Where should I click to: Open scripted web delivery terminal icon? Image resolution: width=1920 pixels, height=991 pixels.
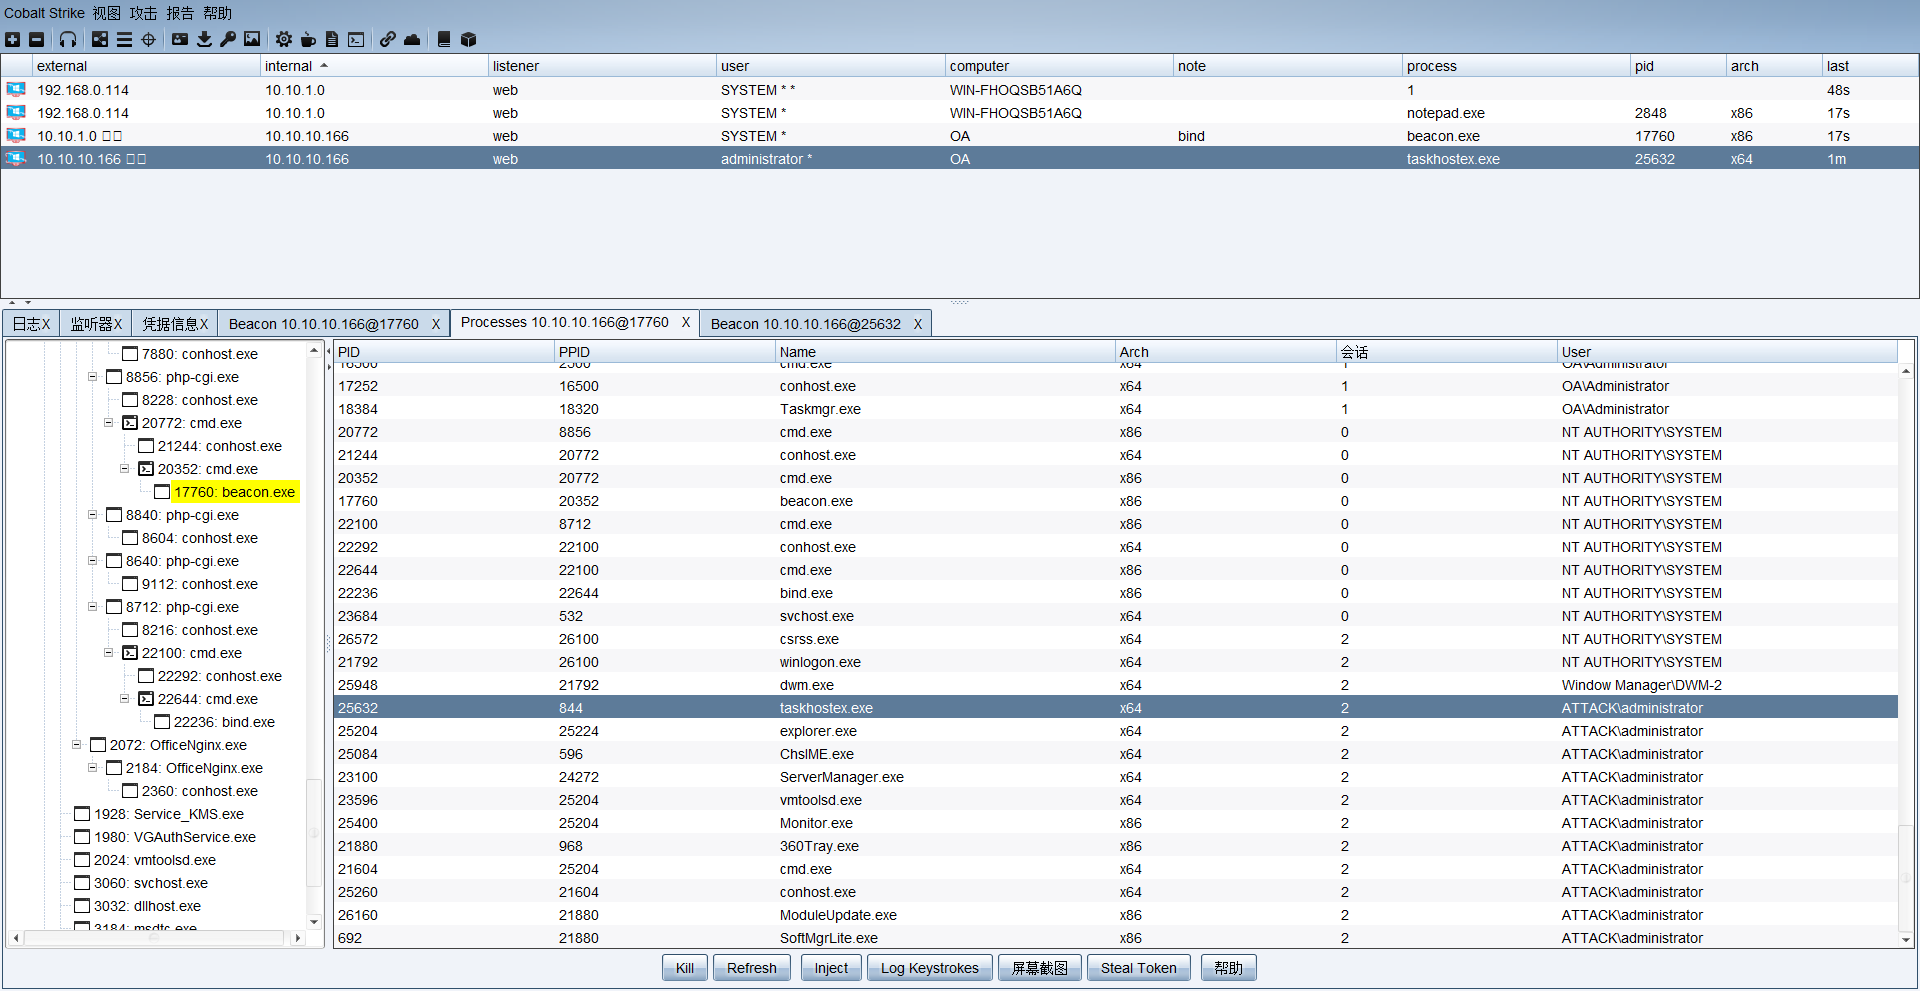356,39
